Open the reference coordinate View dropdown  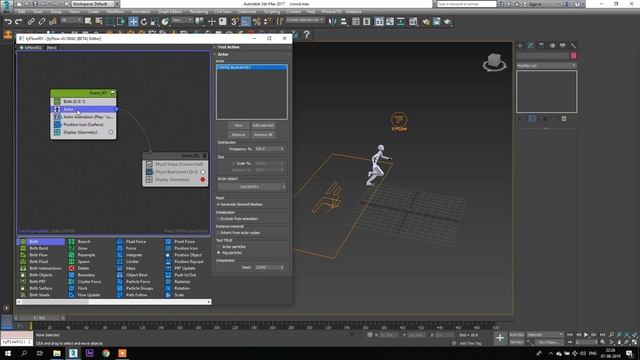point(182,20)
